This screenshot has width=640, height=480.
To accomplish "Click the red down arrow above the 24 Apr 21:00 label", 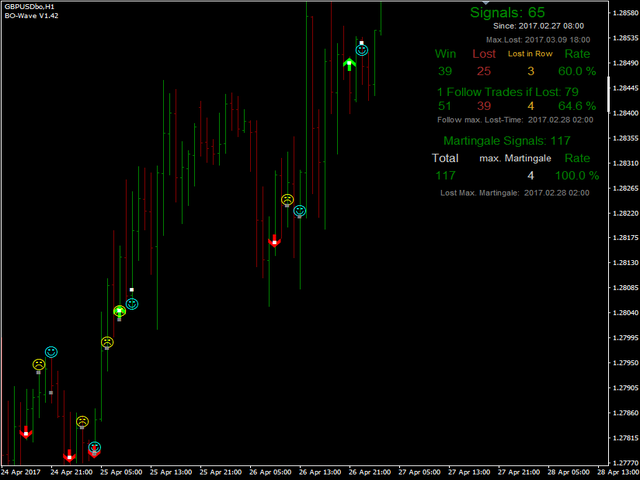I will tap(69, 456).
